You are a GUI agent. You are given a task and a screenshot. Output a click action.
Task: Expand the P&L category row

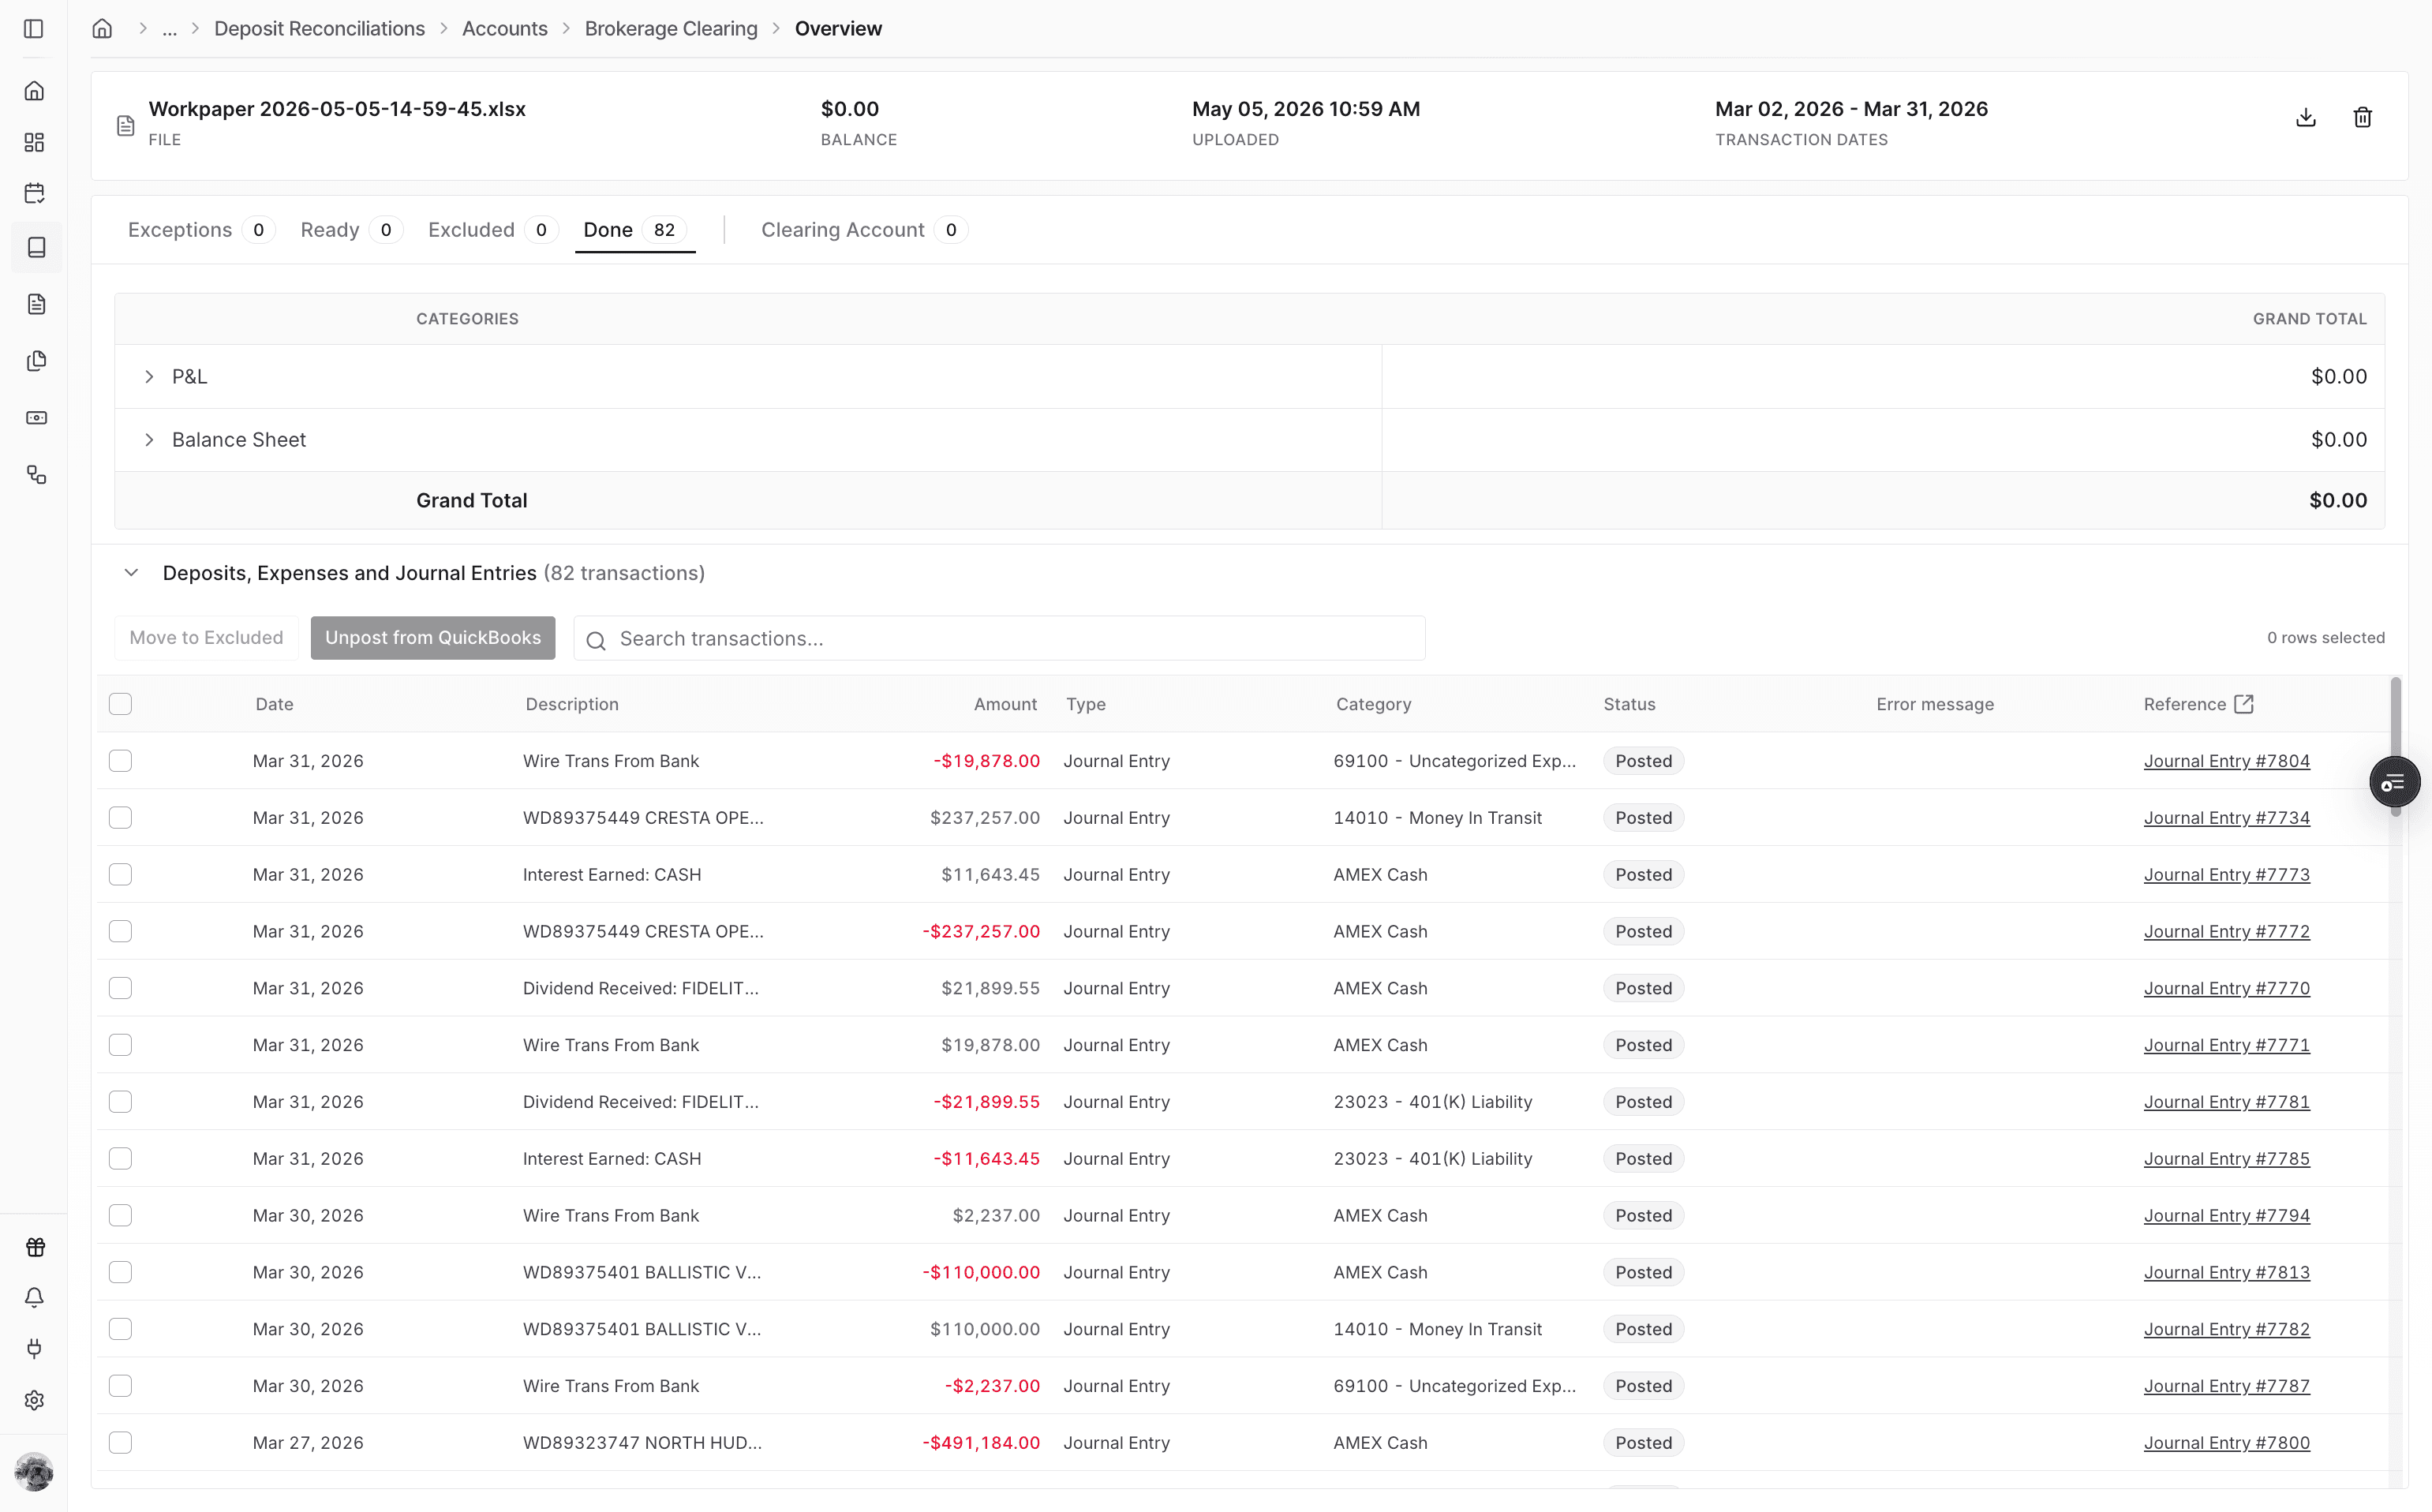tap(149, 377)
